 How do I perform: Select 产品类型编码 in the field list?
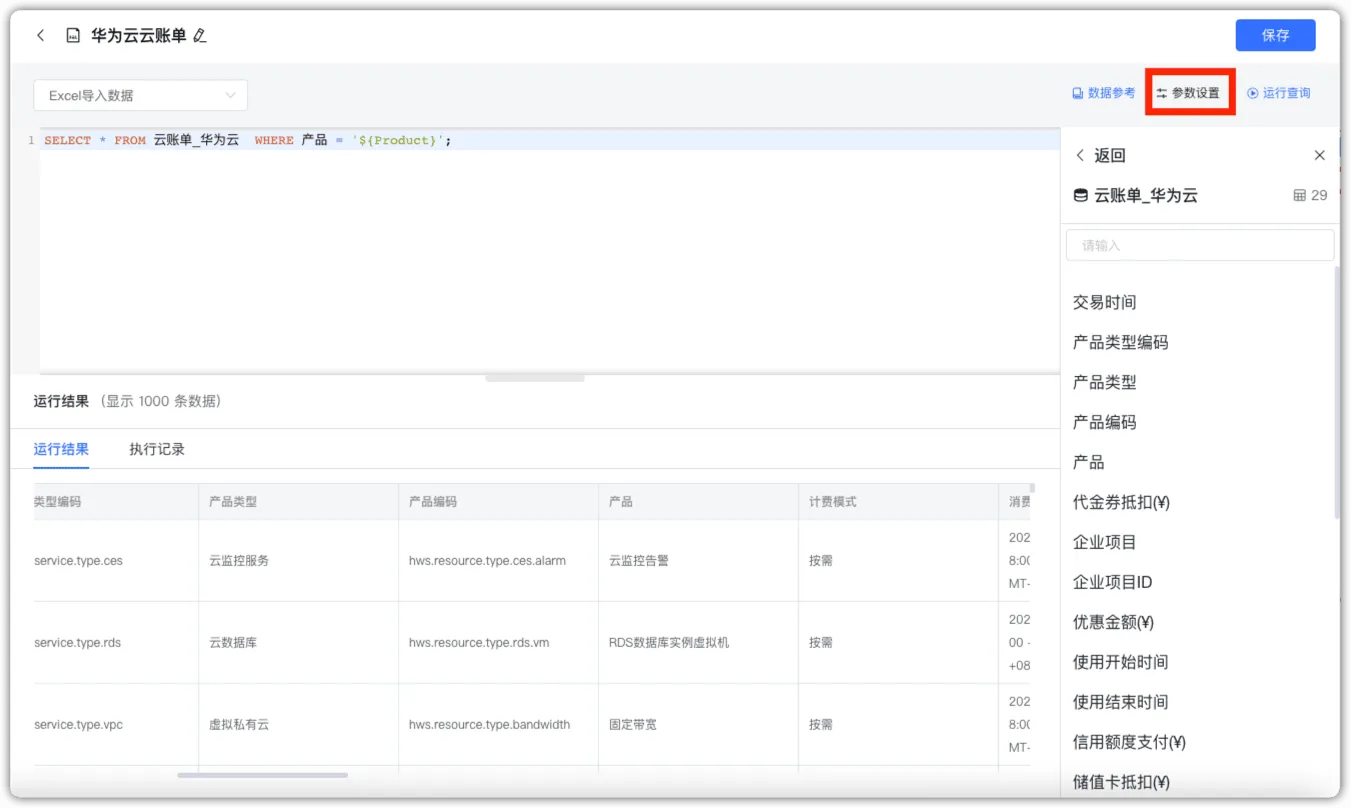pyautogui.click(x=1120, y=342)
